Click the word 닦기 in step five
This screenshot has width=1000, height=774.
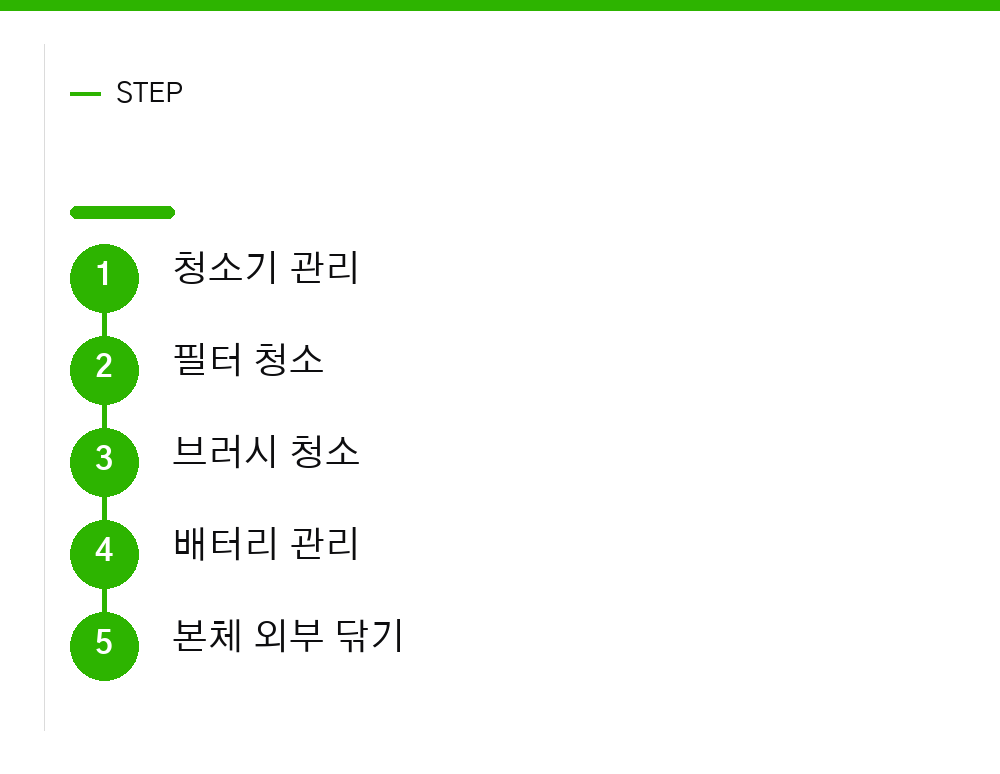tap(369, 636)
